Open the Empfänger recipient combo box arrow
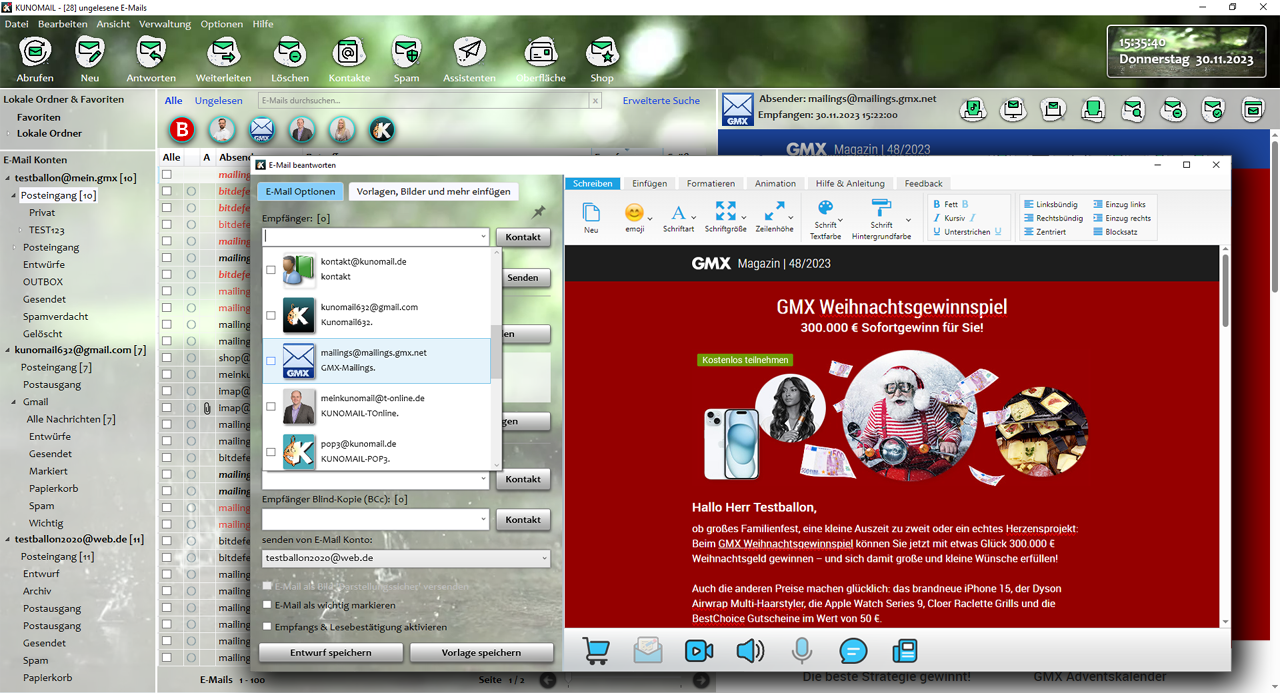 pos(483,237)
